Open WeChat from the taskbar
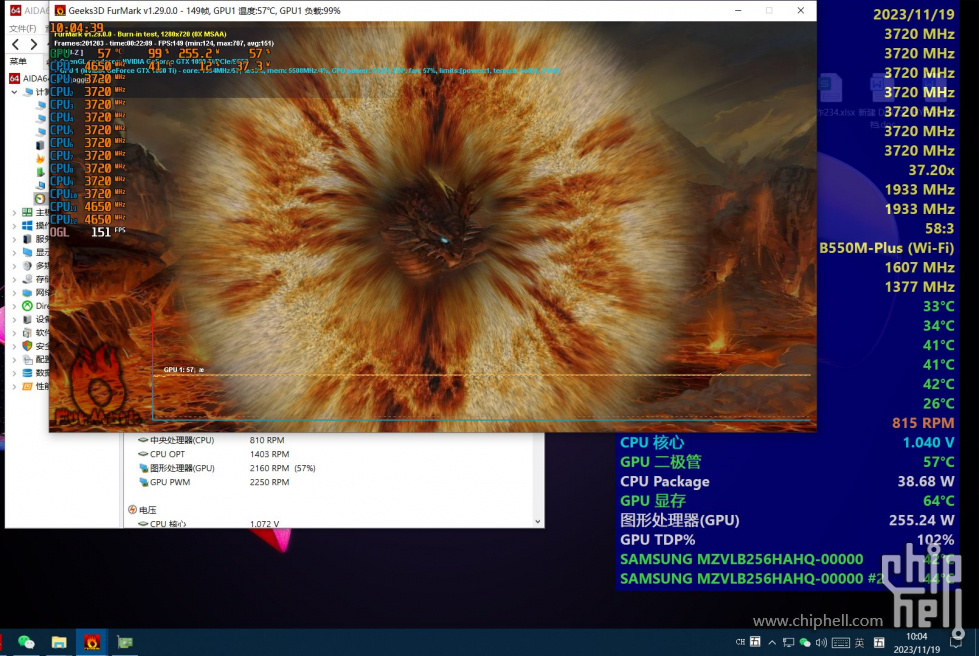This screenshot has width=979, height=656. 26,642
